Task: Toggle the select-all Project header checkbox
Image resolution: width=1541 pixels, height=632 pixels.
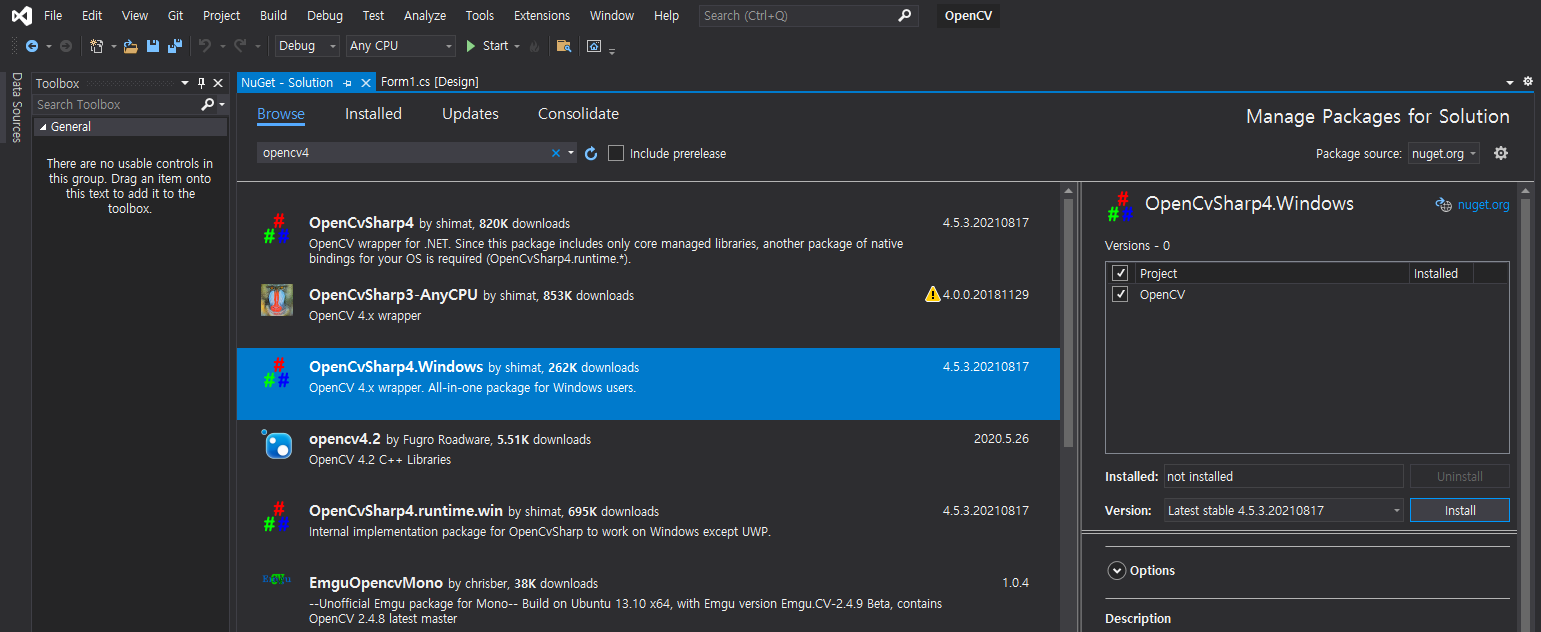Action: pos(1120,273)
